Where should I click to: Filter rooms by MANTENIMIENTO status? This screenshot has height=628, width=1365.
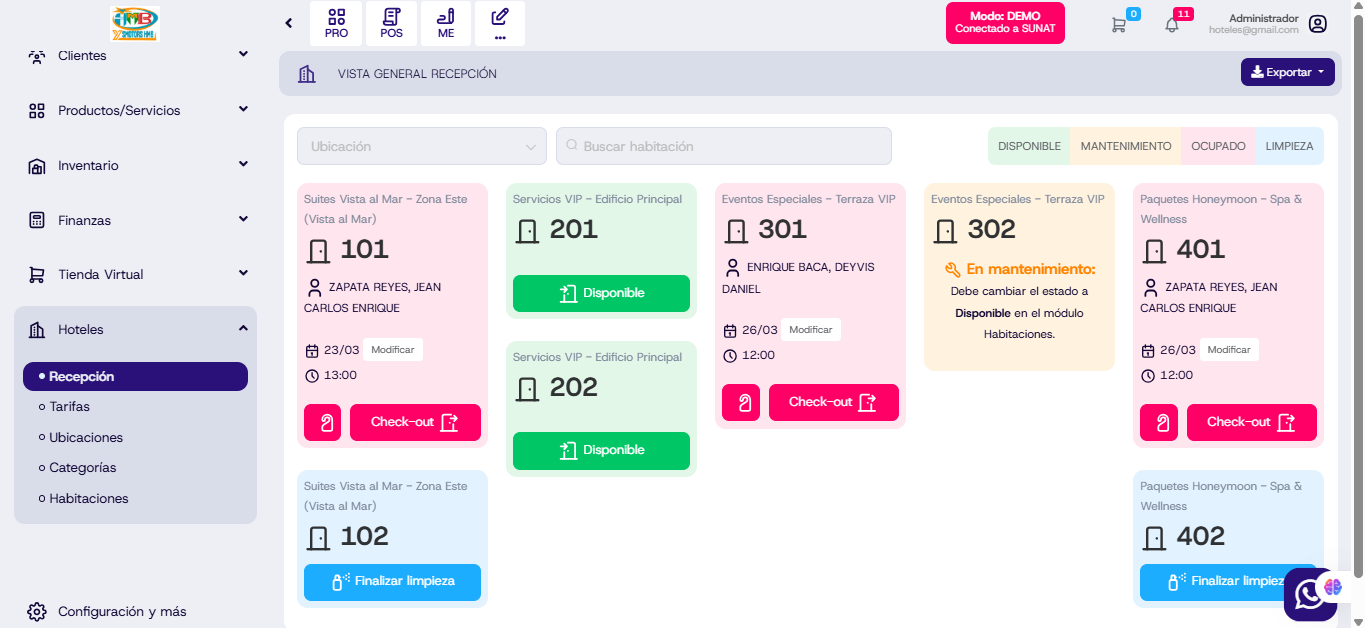tap(1125, 146)
